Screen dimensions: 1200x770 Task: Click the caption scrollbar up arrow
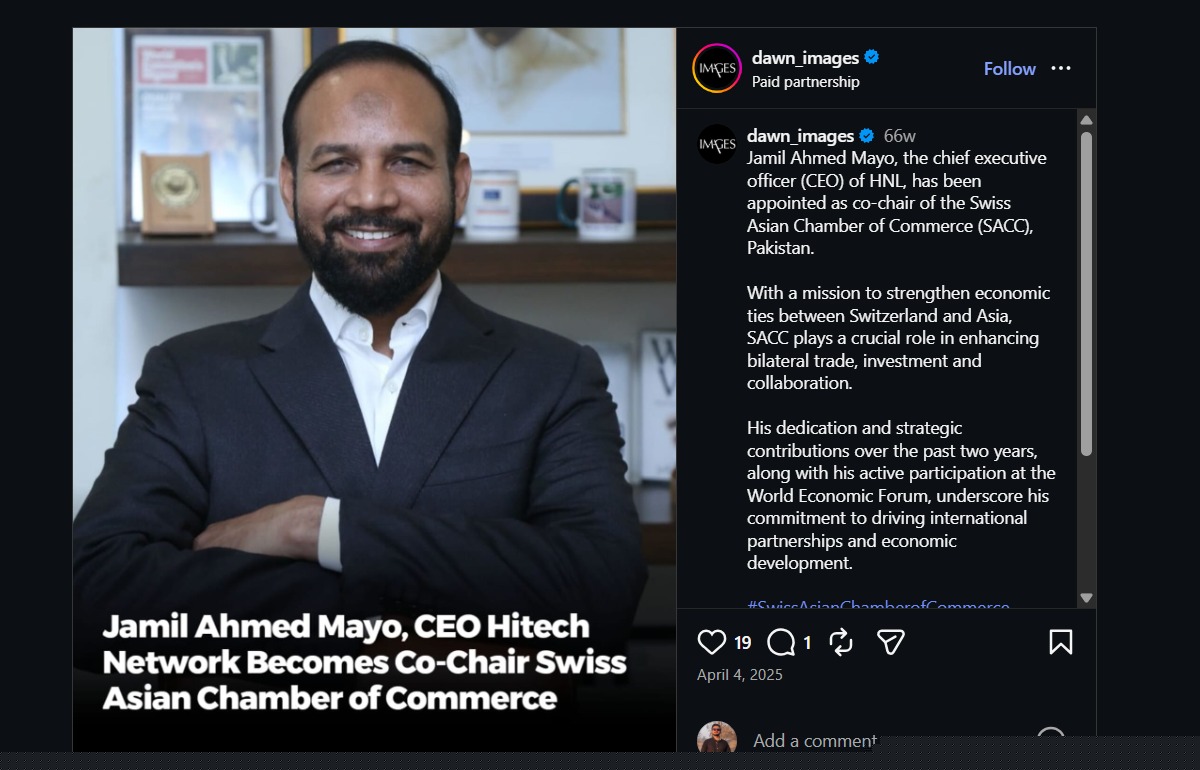tap(1086, 120)
